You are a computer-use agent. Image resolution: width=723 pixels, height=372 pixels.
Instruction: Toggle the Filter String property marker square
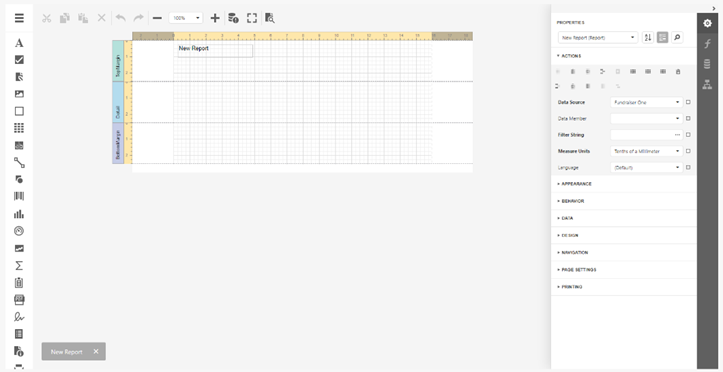click(x=688, y=135)
